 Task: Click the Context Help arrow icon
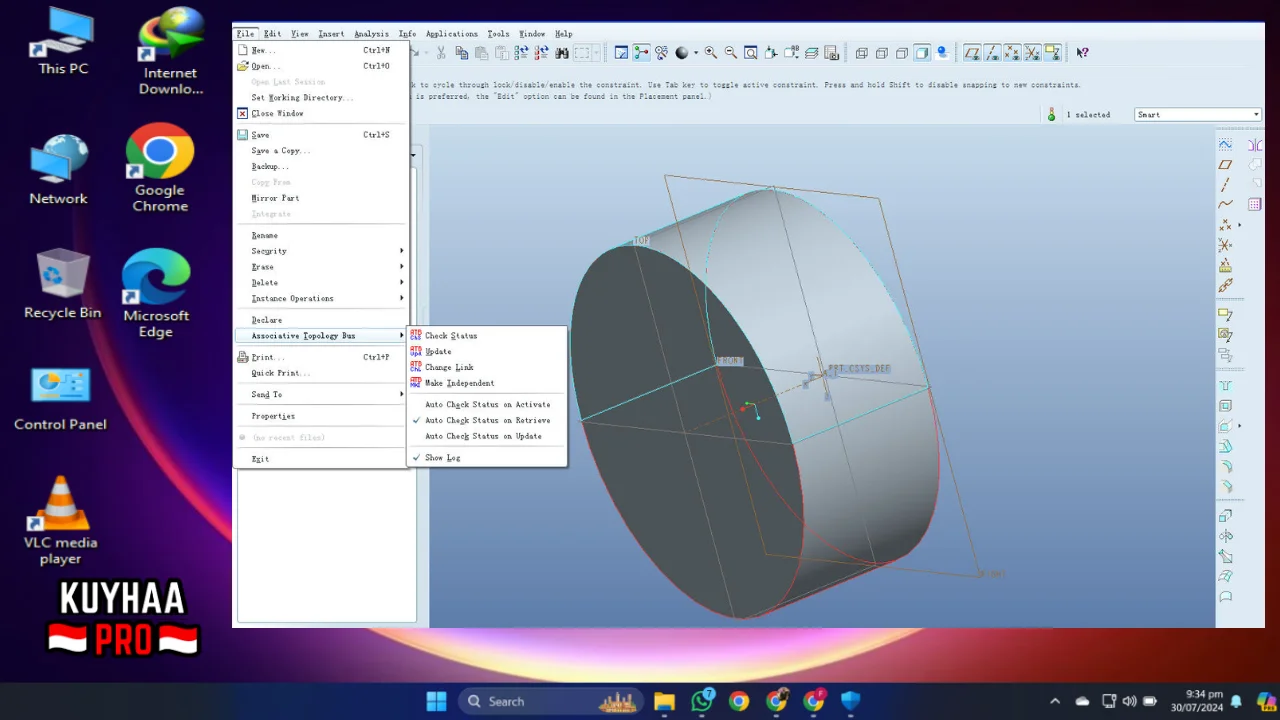[1082, 52]
